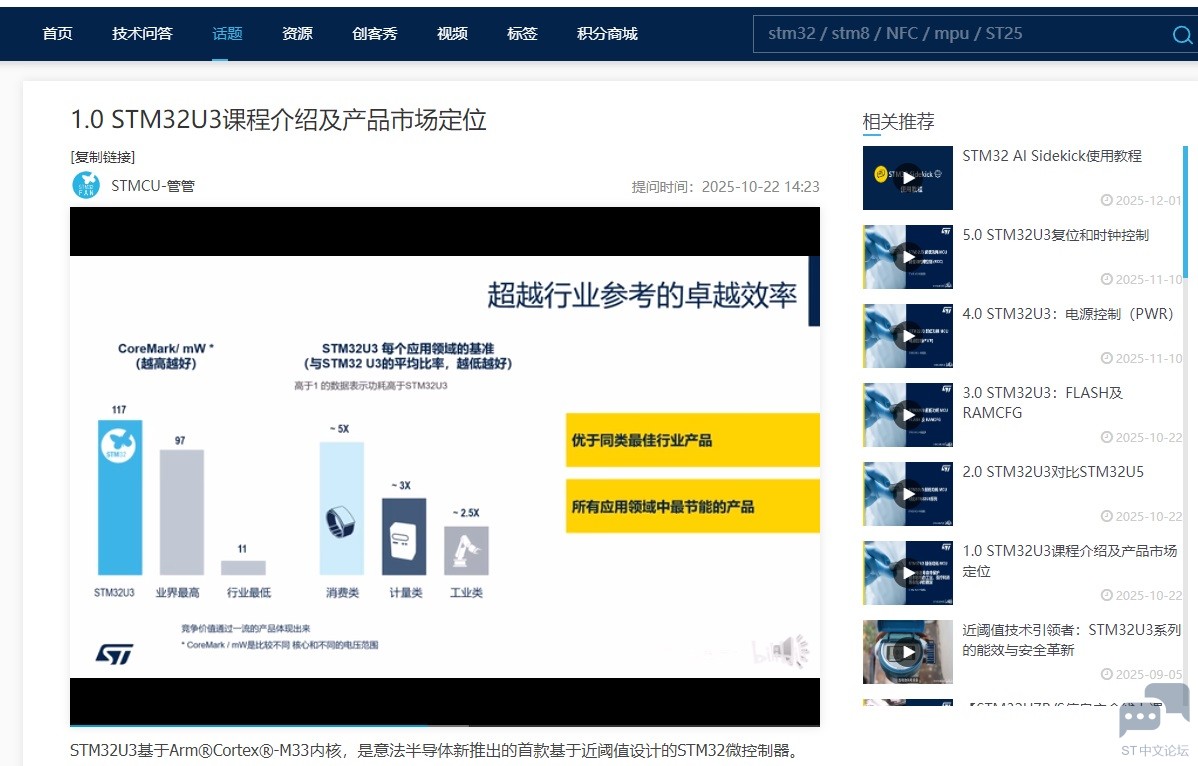Play the 4.0 电源控制 PWR video thumbnail
Viewport: 1198px width, 766px height.
point(908,336)
